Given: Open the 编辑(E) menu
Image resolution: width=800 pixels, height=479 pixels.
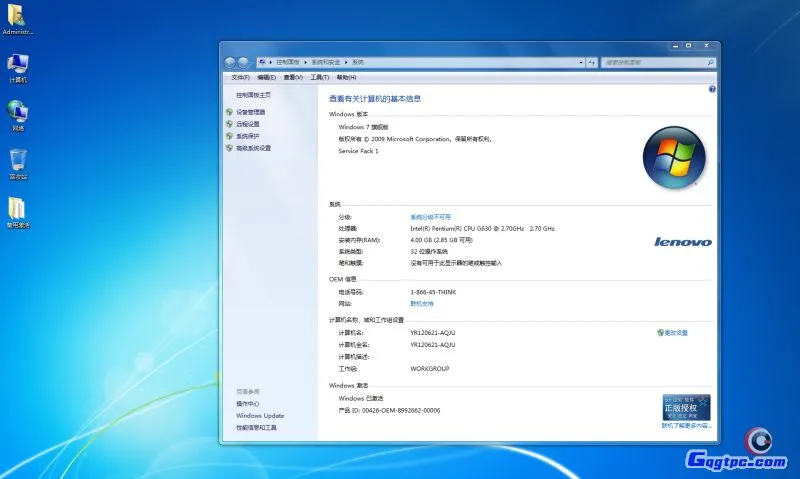Looking at the screenshot, I should (266, 78).
